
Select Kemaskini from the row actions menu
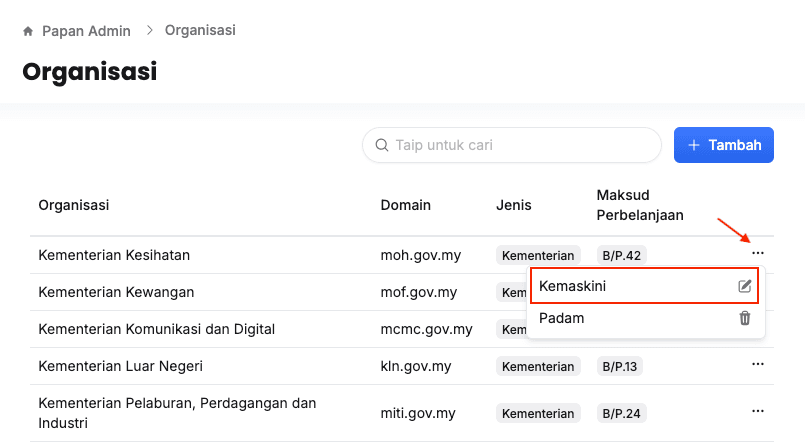point(573,286)
